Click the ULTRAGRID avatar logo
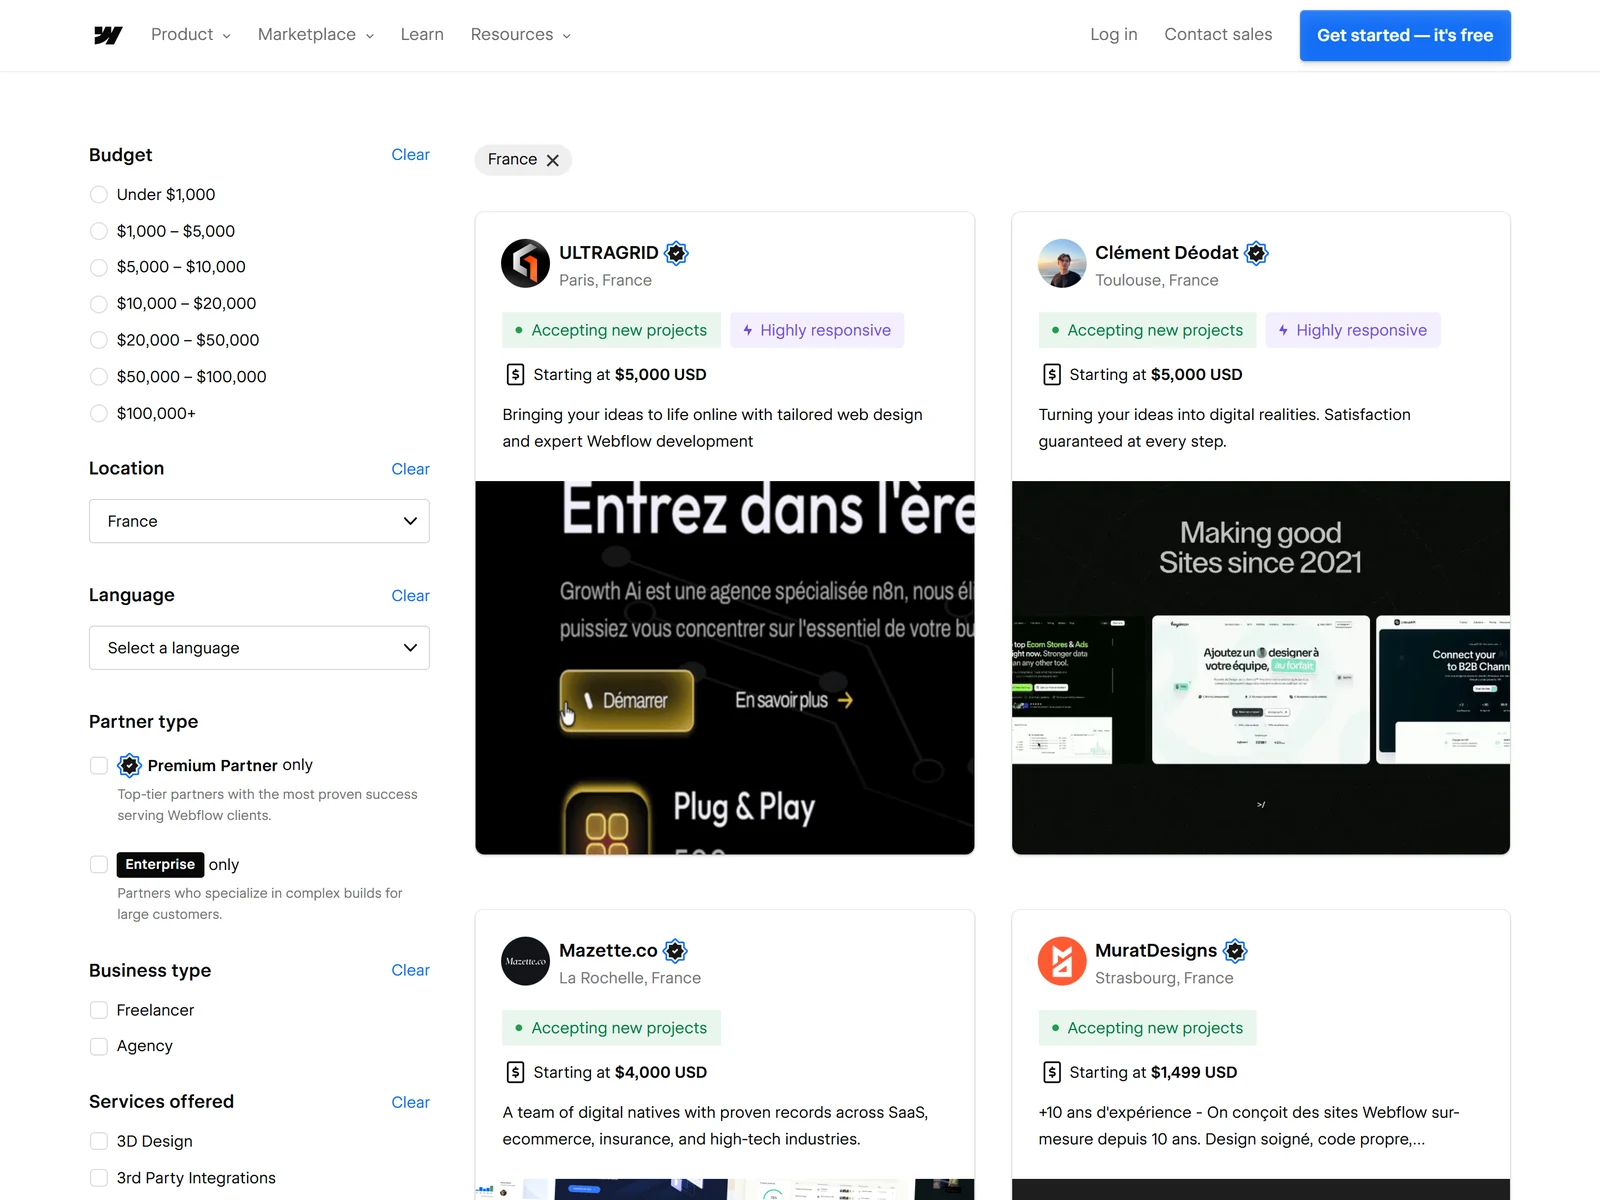 [x=525, y=263]
